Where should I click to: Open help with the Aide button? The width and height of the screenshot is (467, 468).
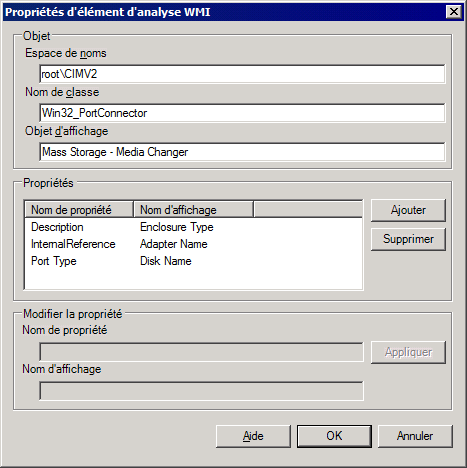pos(253,436)
